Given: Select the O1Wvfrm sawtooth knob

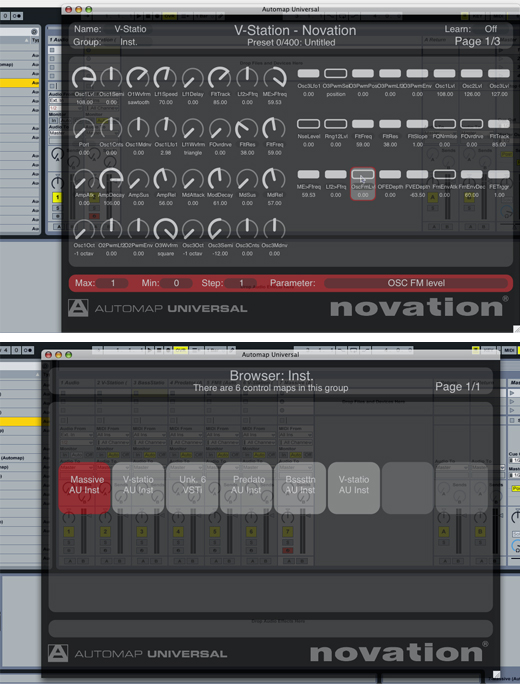Looking at the screenshot, I should (138, 78).
